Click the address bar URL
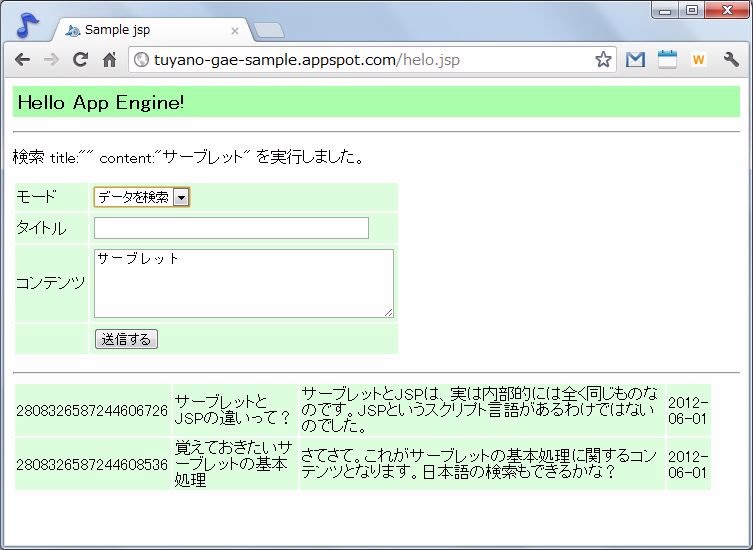The image size is (753, 550). pyautogui.click(x=360, y=60)
